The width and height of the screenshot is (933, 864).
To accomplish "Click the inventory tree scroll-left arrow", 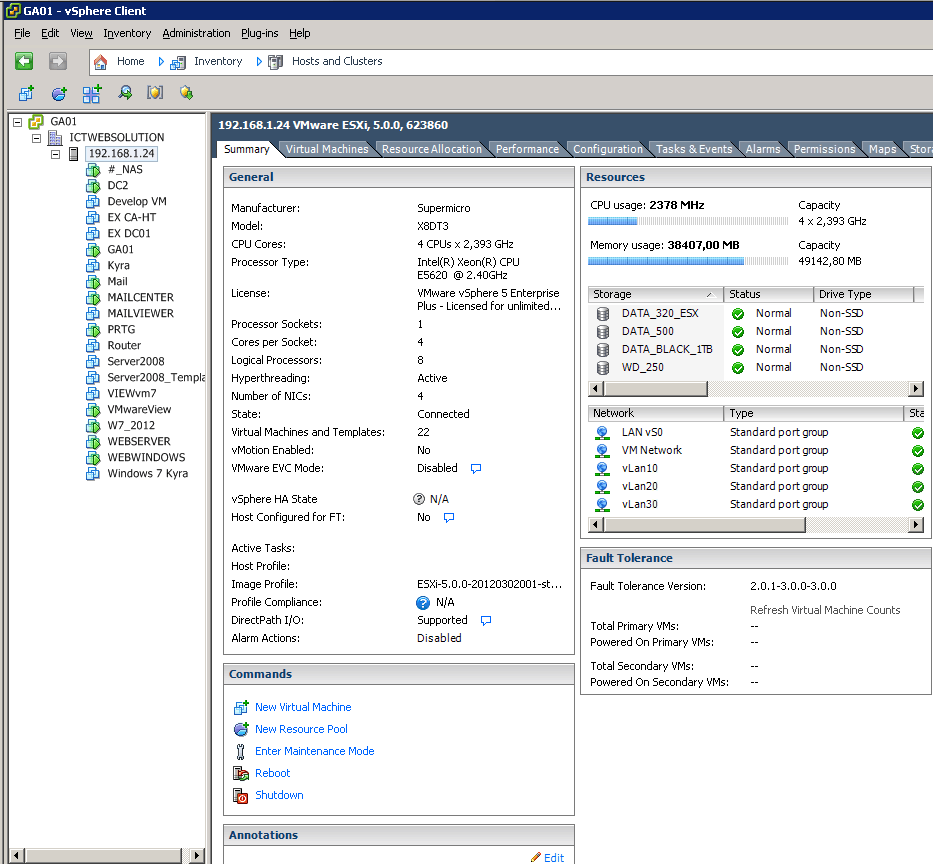I will coord(17,856).
